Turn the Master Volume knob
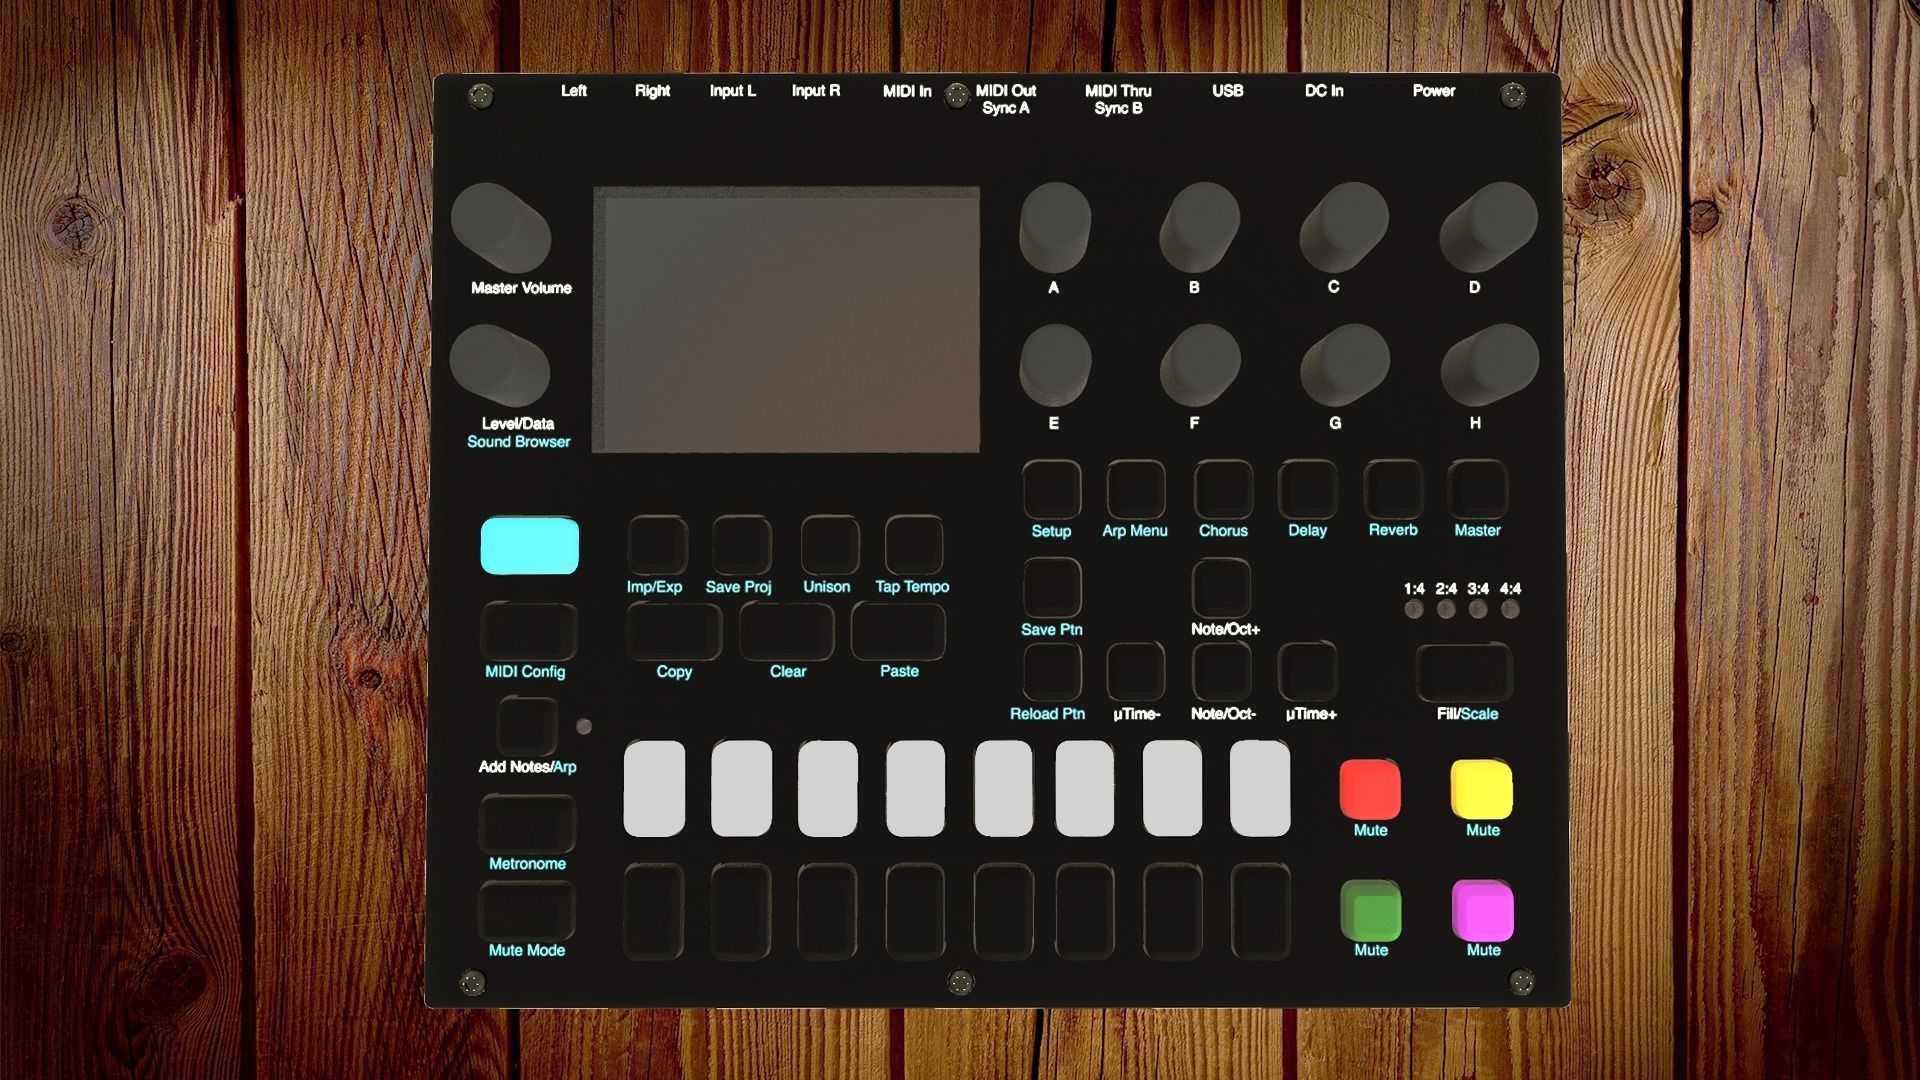 500,227
